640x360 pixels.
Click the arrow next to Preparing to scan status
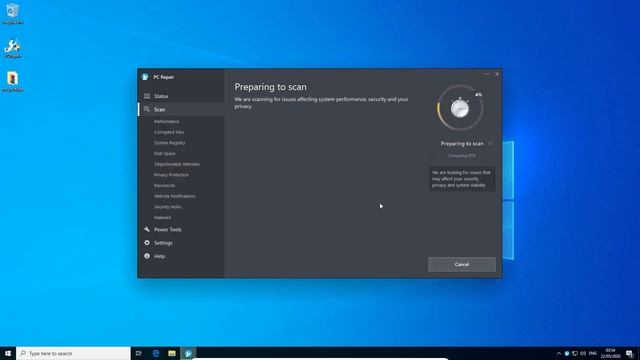tap(491, 144)
